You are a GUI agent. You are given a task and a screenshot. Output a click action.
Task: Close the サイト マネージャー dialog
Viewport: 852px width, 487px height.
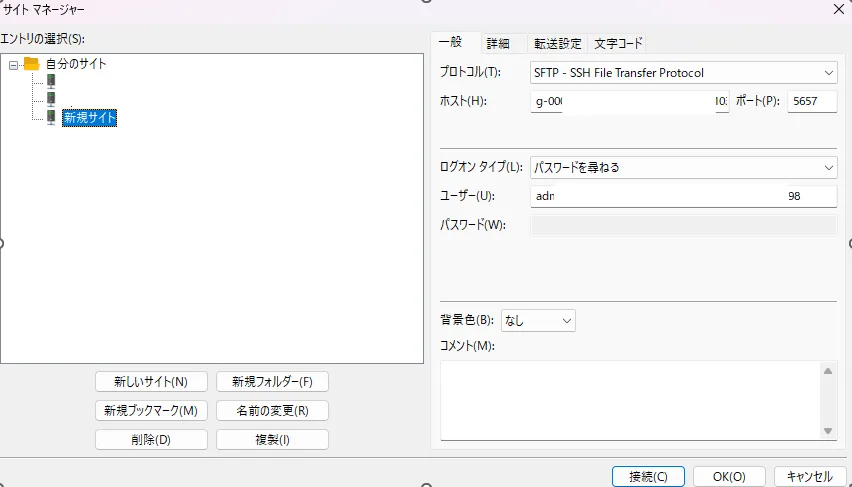[838, 9]
